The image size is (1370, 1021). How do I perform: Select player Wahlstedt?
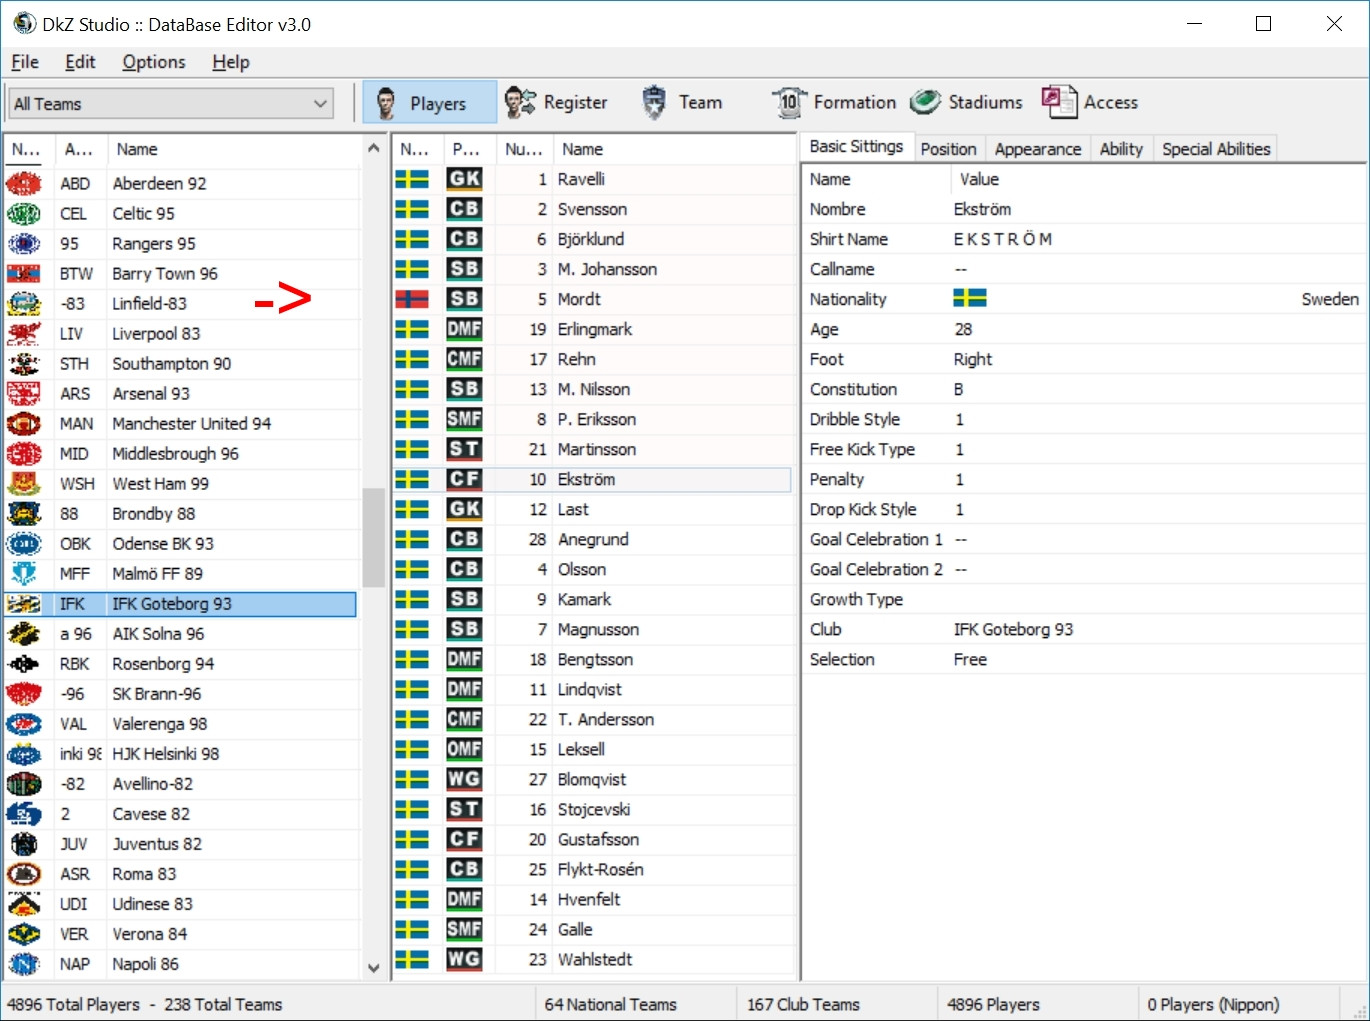pyautogui.click(x=592, y=959)
